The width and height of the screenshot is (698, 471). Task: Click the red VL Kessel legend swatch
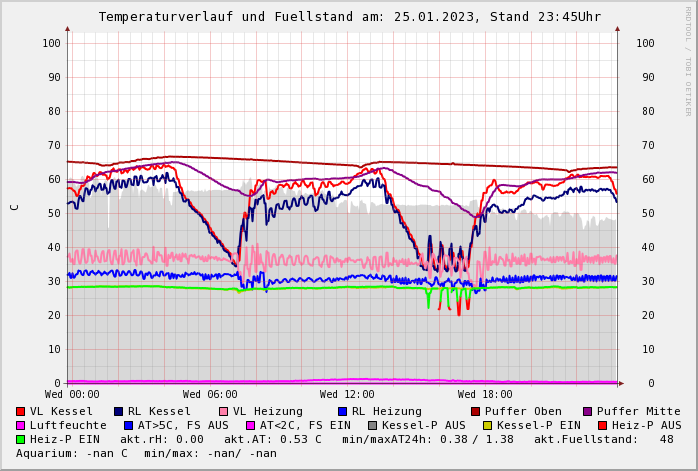(20, 412)
